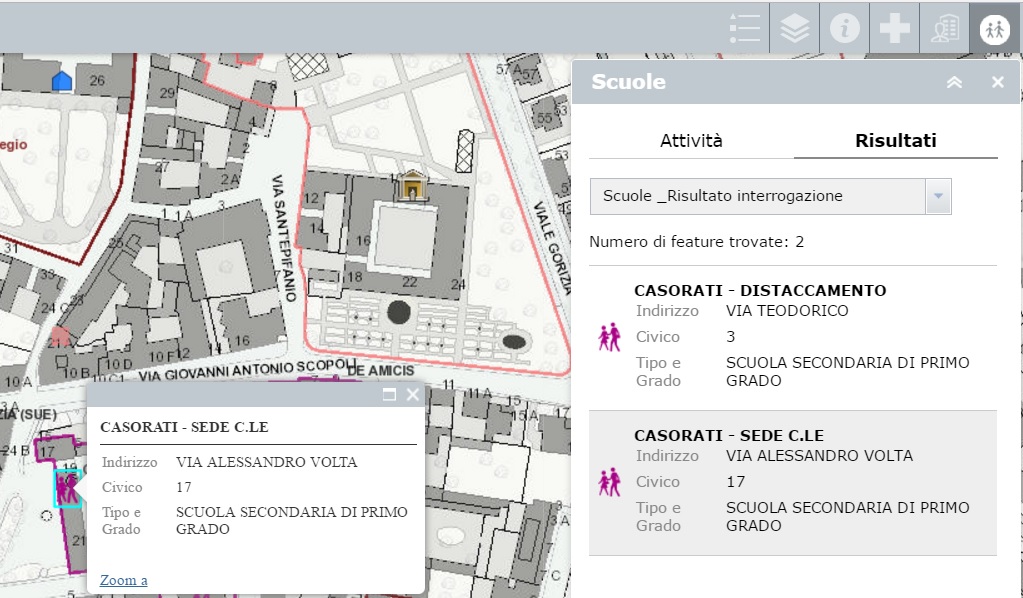This screenshot has width=1023, height=598.
Task: Click the information tool icon
Action: (845, 29)
